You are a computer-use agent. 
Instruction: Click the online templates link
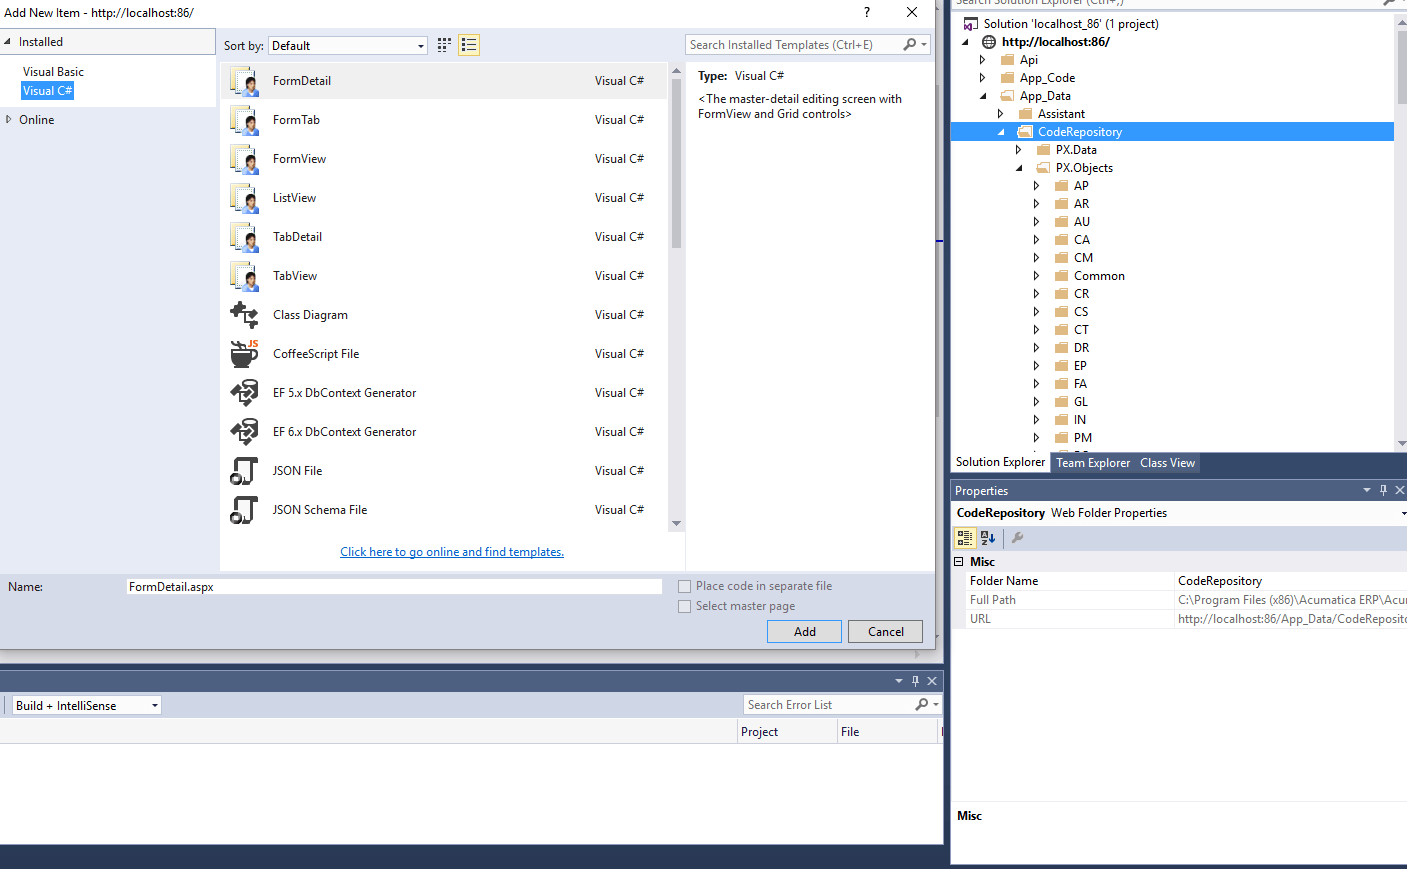tap(452, 551)
